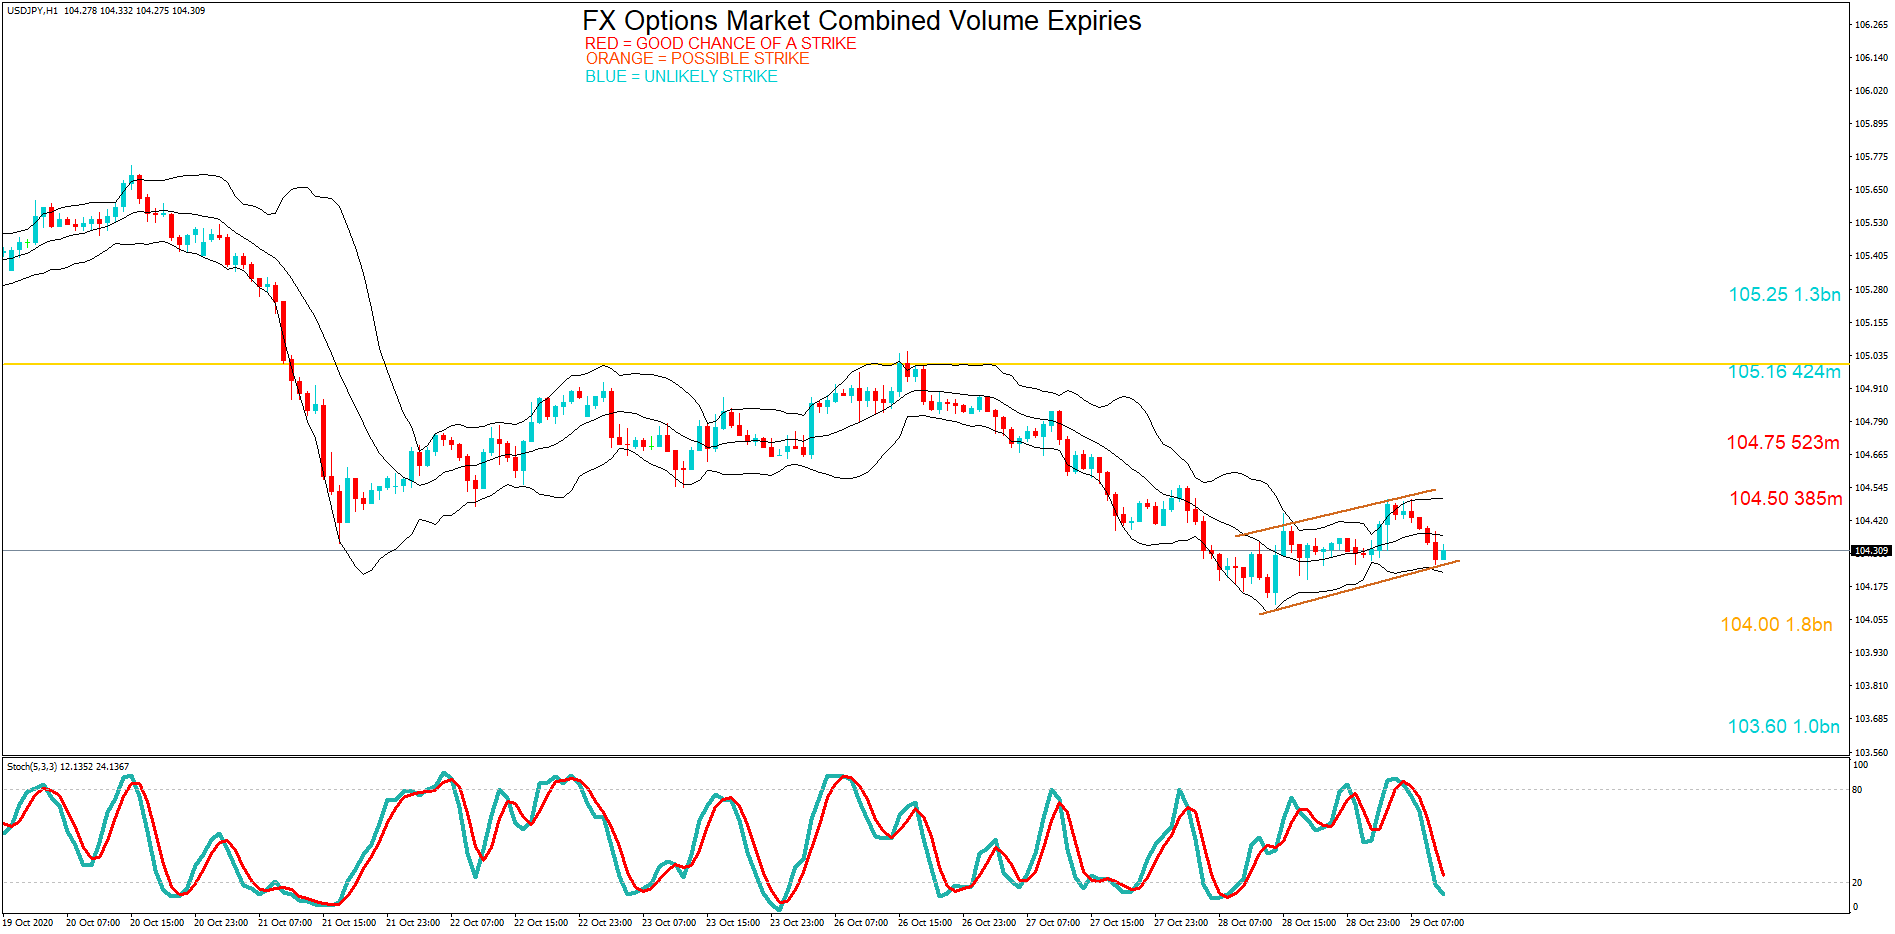Click the current price tag 104.309
The height and width of the screenshot is (934, 1895).
point(1870,551)
